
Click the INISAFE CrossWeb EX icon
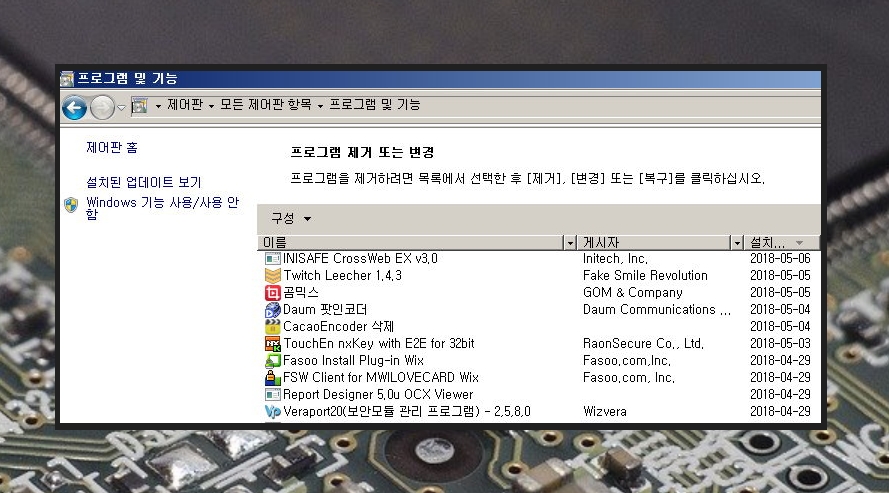(273, 259)
